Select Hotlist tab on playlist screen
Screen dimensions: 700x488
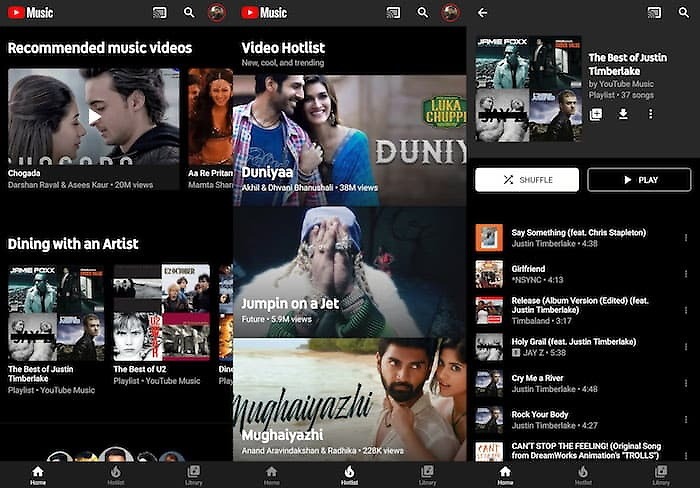pos(583,475)
